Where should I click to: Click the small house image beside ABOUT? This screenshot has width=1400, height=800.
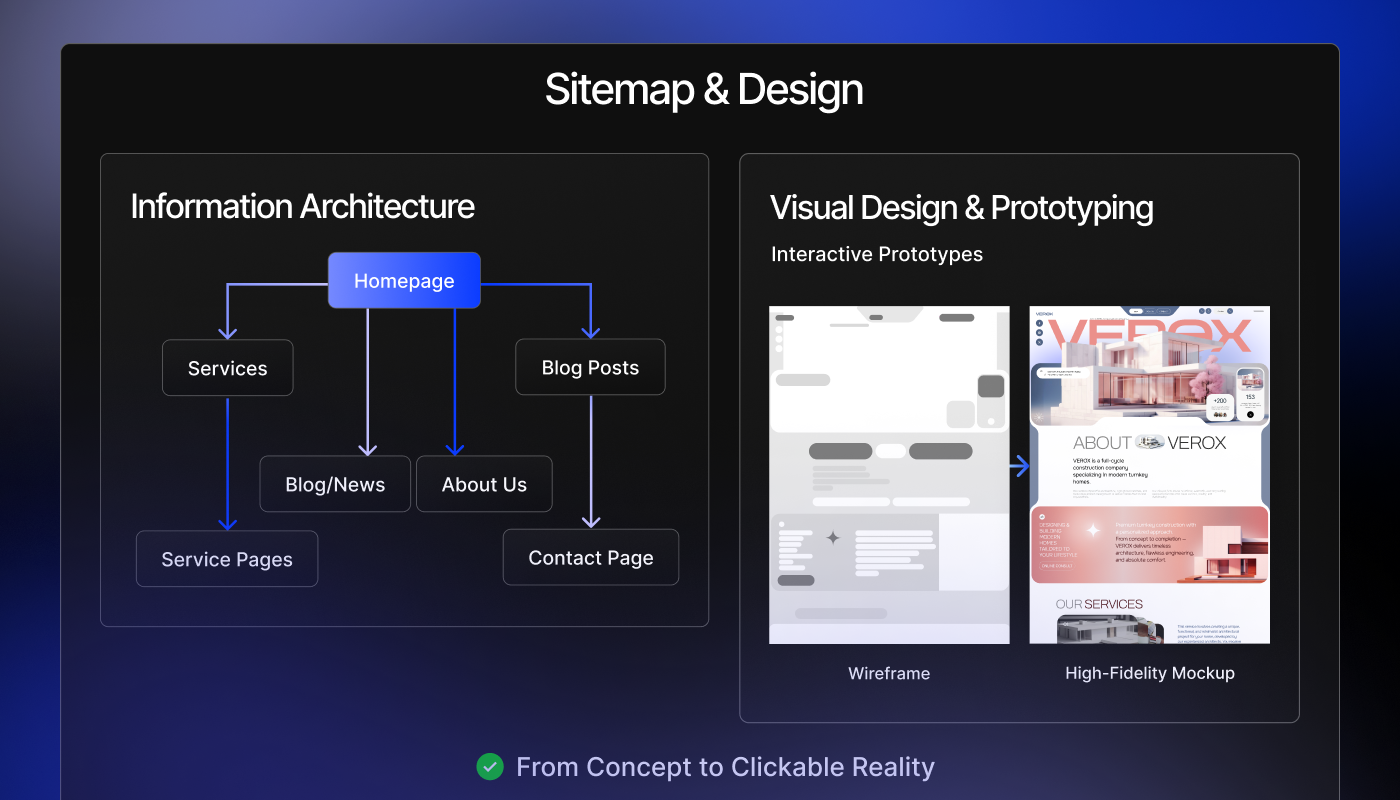point(1150,443)
